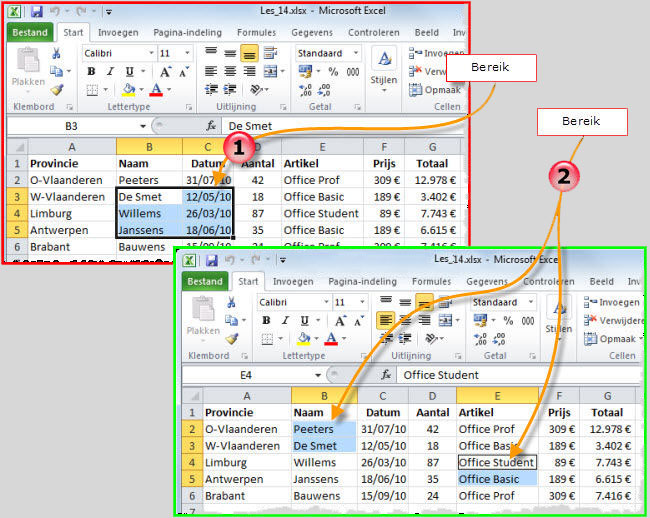Open Invoegen tab in top window
Screen dimensions: 650x518
118,32
